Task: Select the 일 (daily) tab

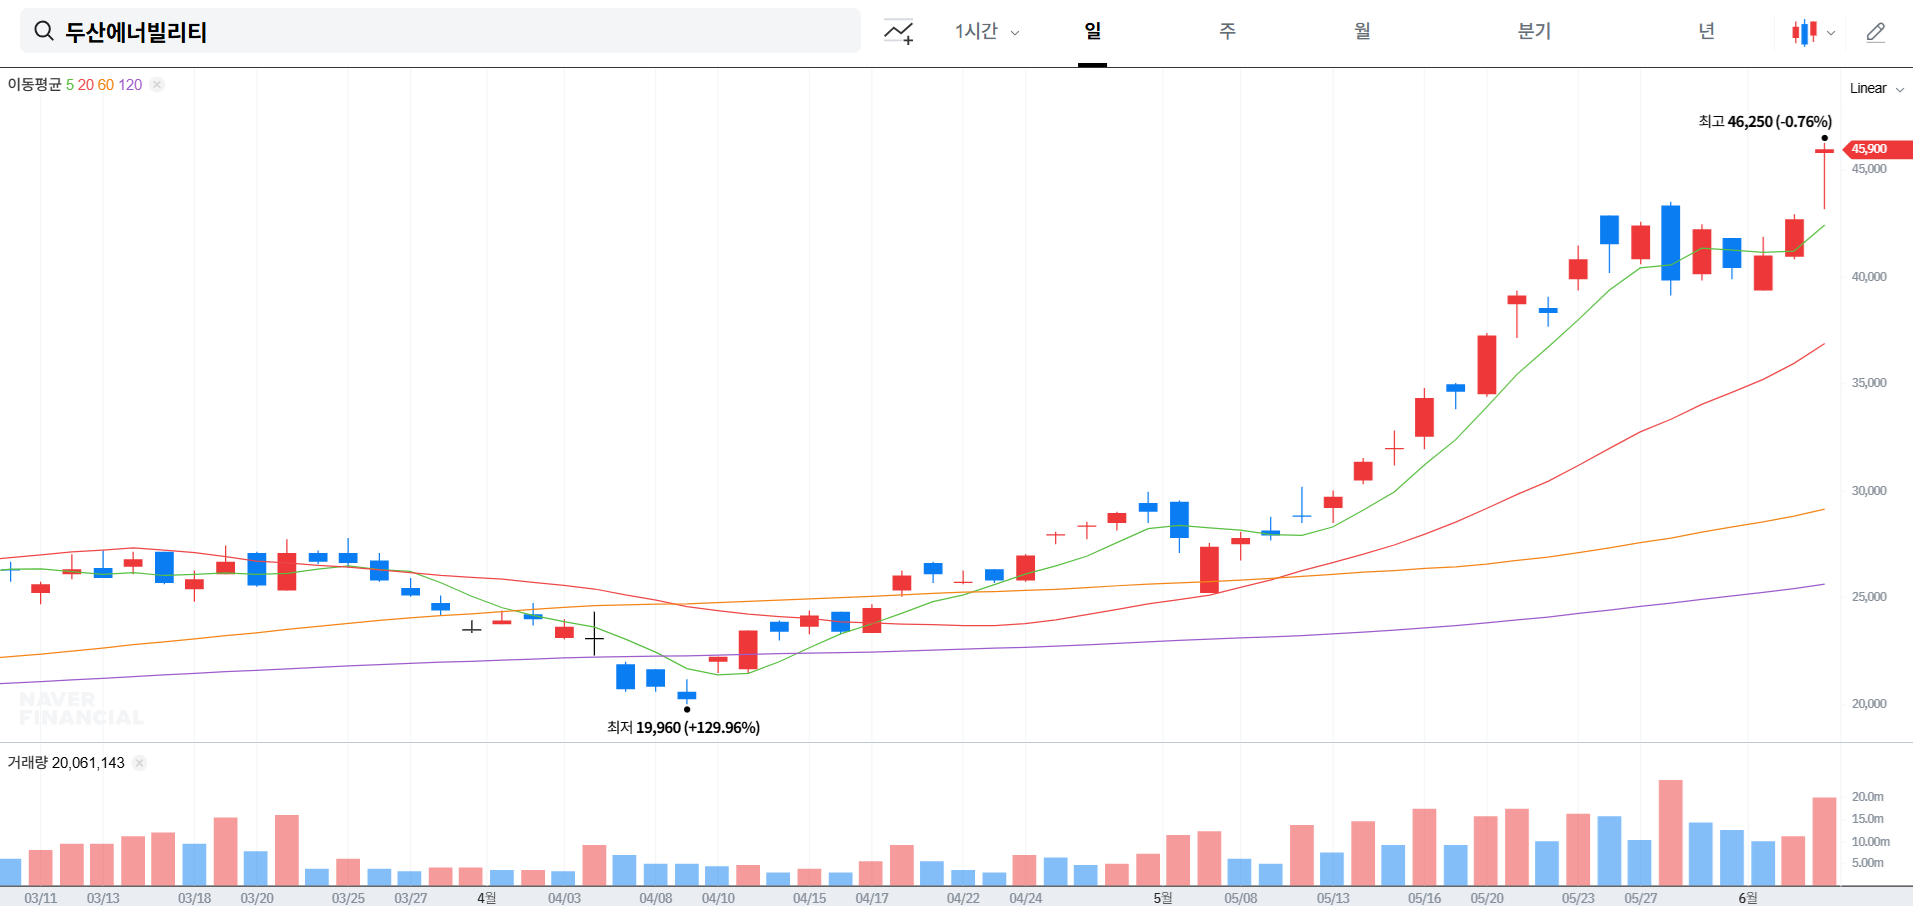Action: click(x=1092, y=31)
